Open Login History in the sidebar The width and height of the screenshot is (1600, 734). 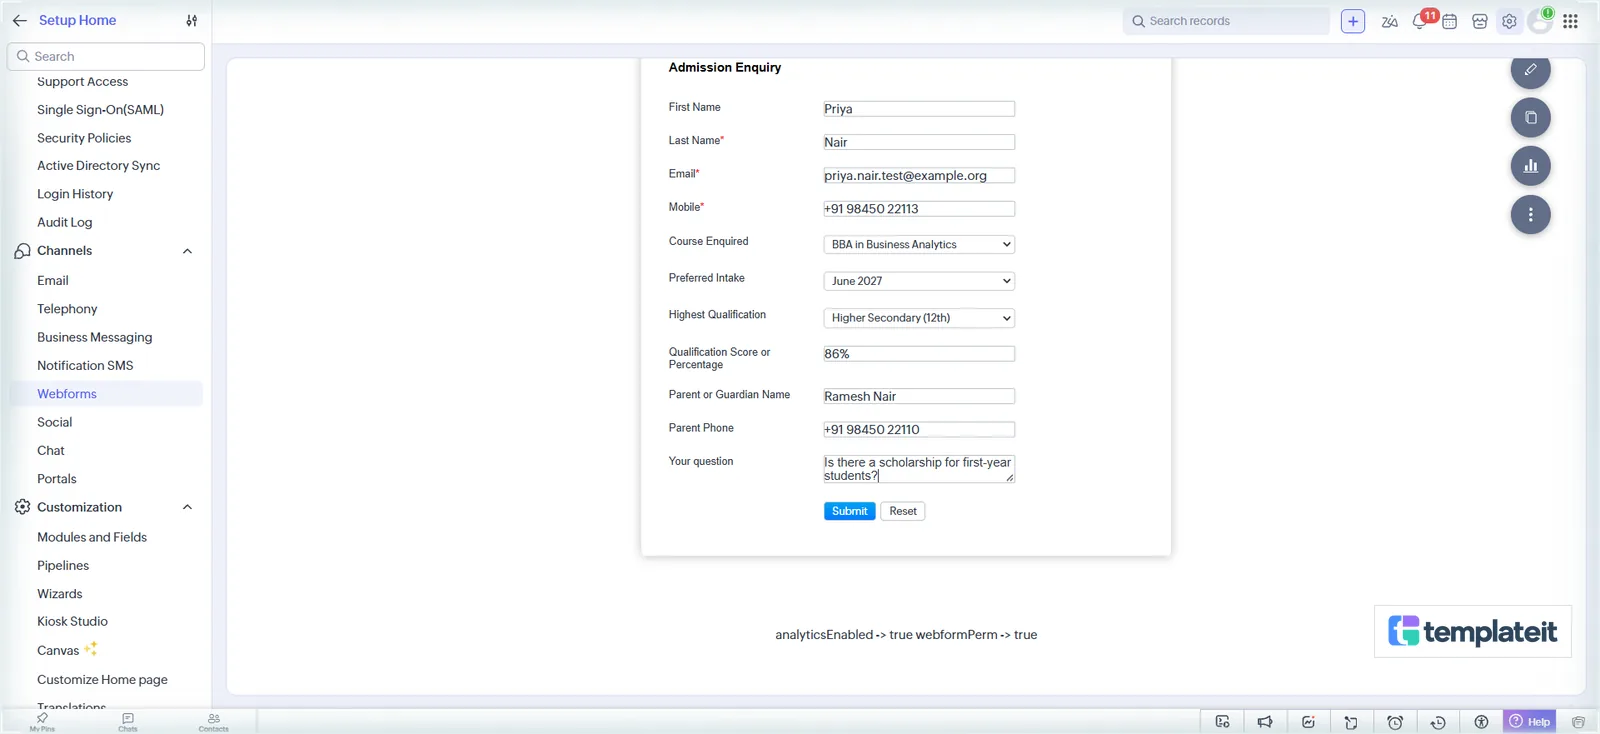point(75,194)
